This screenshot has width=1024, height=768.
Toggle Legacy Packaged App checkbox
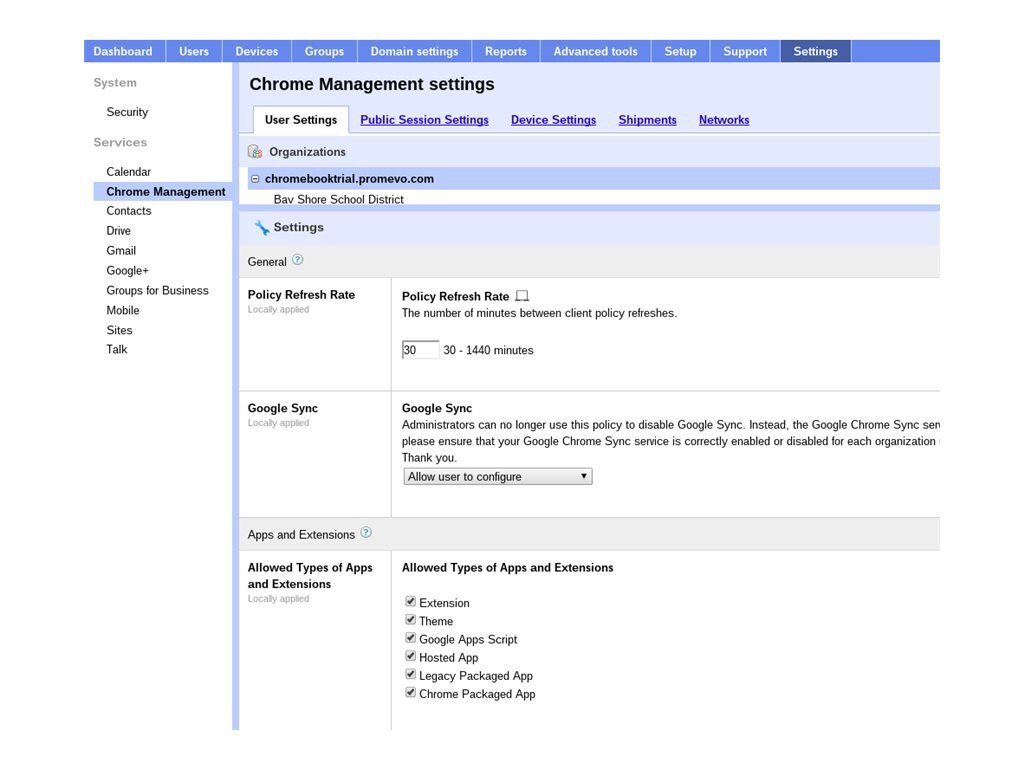coord(410,675)
